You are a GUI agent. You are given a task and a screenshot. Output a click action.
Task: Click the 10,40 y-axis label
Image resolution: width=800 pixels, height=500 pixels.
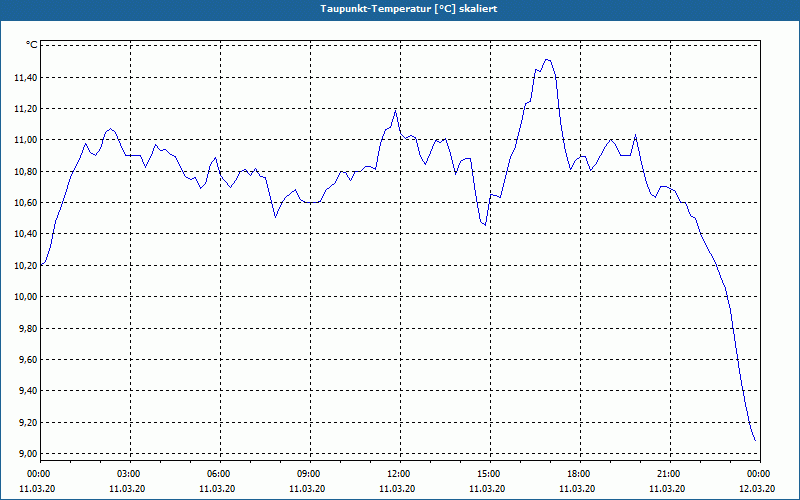tap(27, 234)
